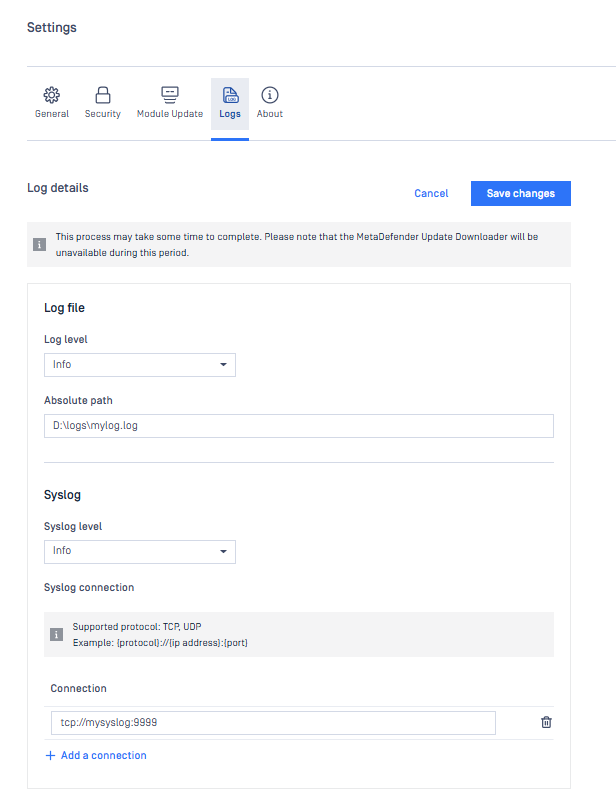Click the plus icon beside Add a connection
Viewport: 616px width, 802px height.
50,755
